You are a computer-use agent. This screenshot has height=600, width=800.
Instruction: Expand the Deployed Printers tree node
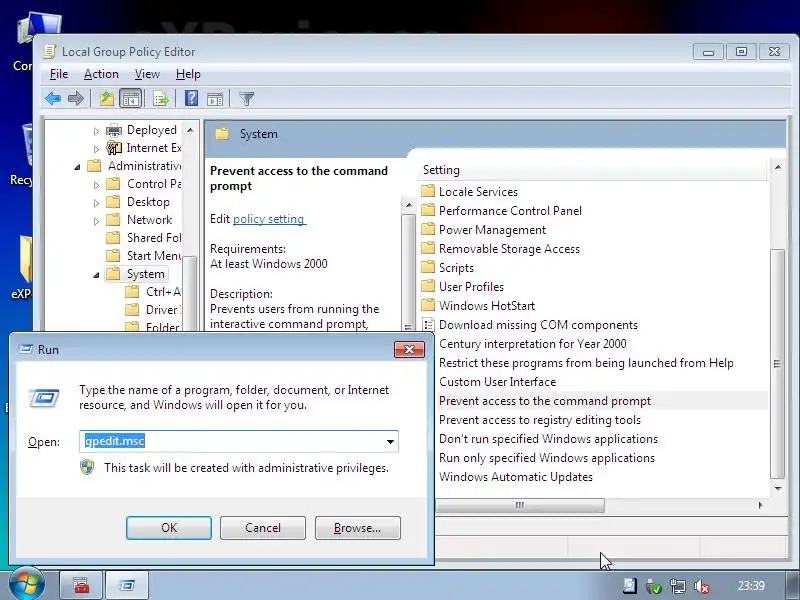96,131
